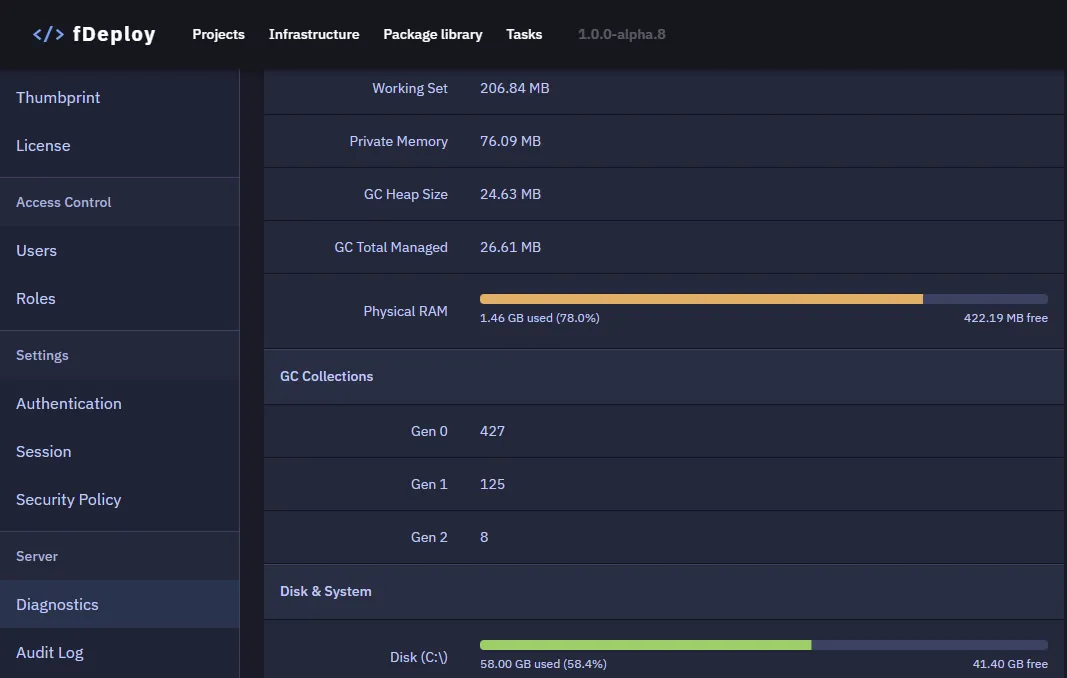Open the Projects menu
Viewport: 1067px width, 678px height.
[x=218, y=34]
